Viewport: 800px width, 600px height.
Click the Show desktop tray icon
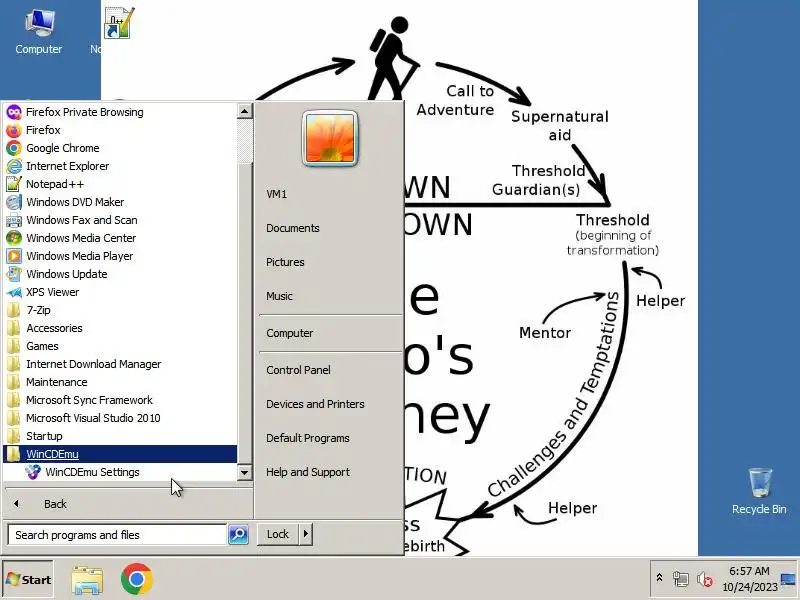788,580
